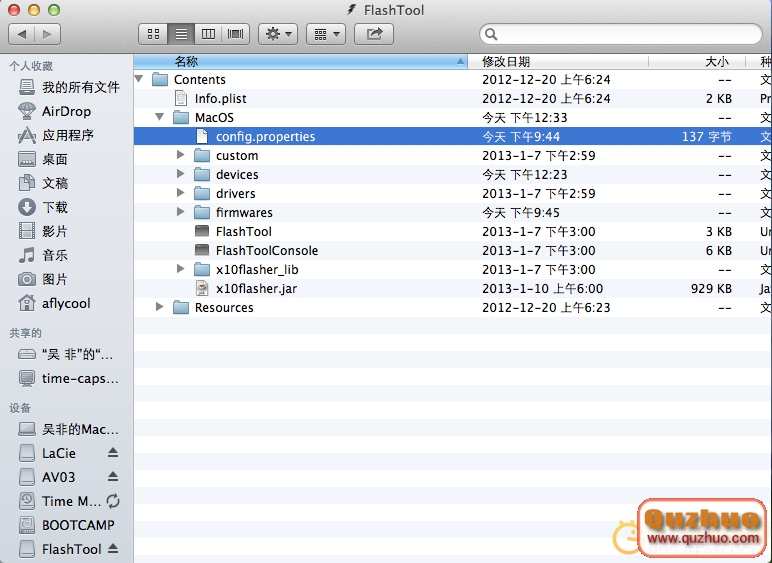Select the x10flasher.jar file icon

pos(202,288)
